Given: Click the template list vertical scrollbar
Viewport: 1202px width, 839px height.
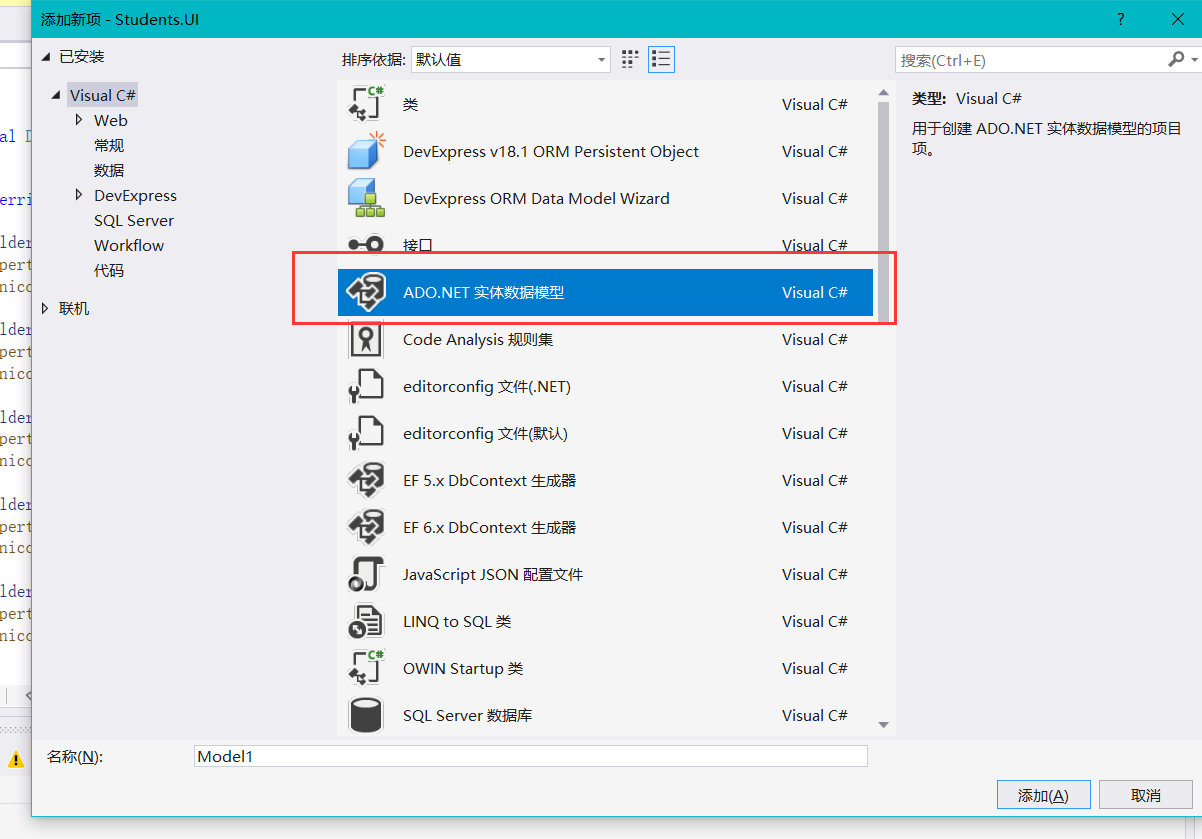Looking at the screenshot, I should 883,200.
